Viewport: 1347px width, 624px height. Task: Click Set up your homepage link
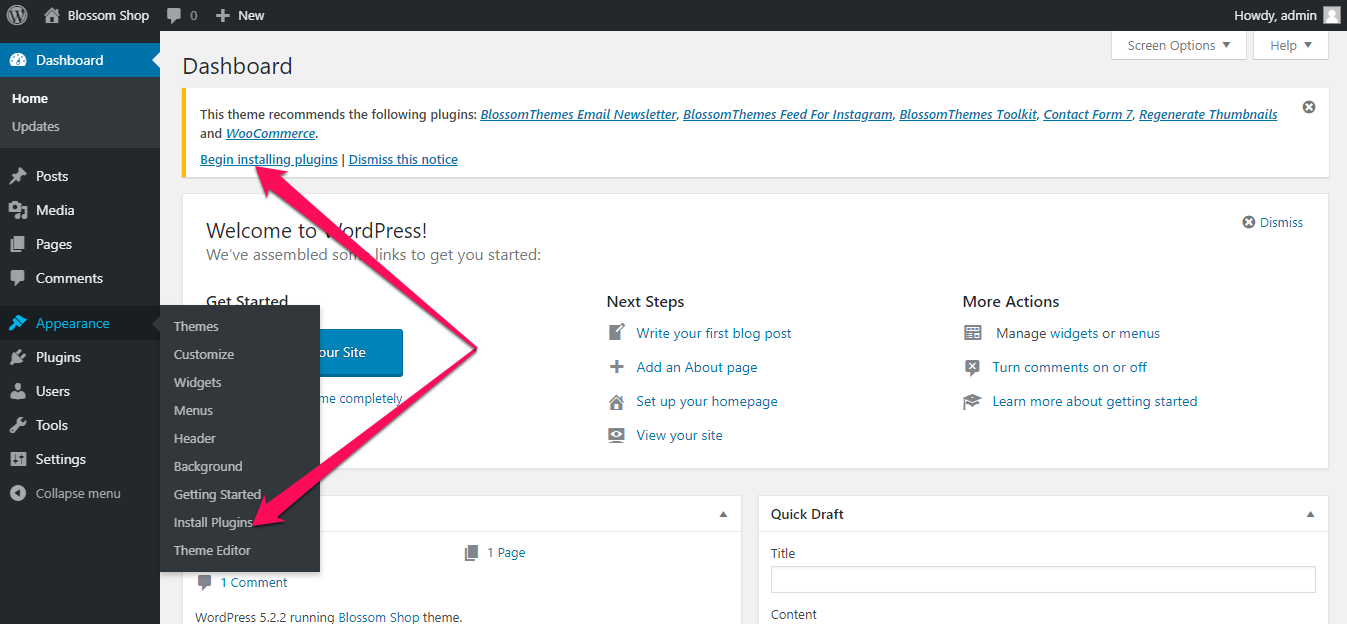[707, 401]
